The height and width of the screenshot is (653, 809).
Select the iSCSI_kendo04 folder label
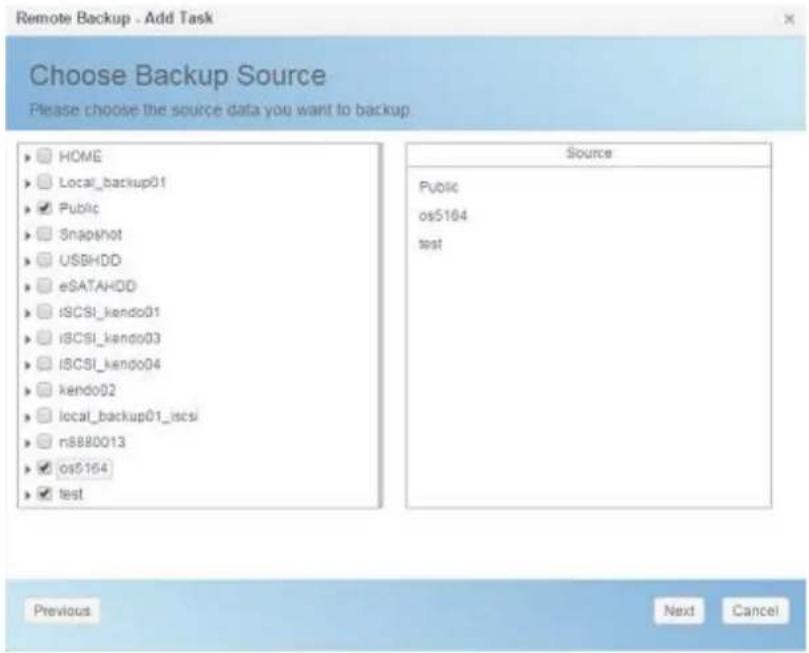[110, 364]
